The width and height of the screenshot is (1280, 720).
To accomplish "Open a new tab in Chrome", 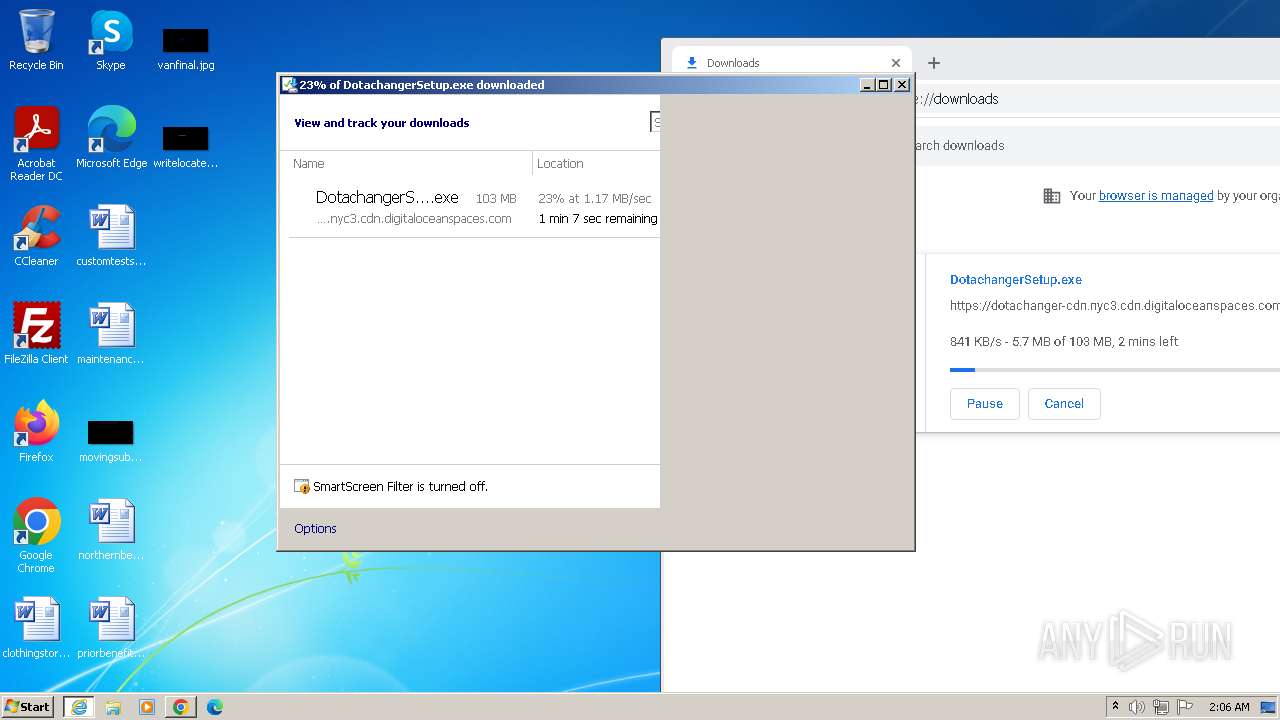I will pyautogui.click(x=934, y=63).
